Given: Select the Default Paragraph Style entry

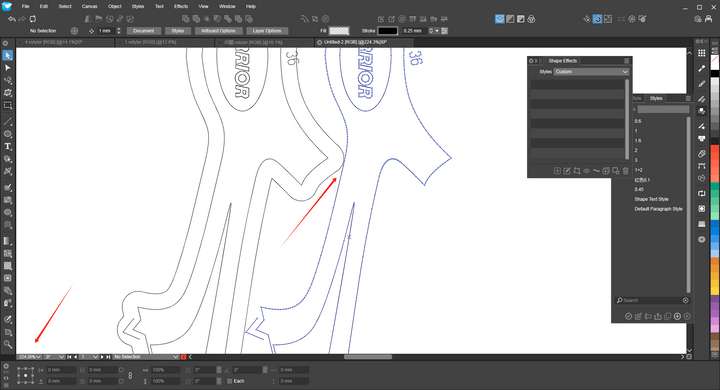Looking at the screenshot, I should click(658, 209).
